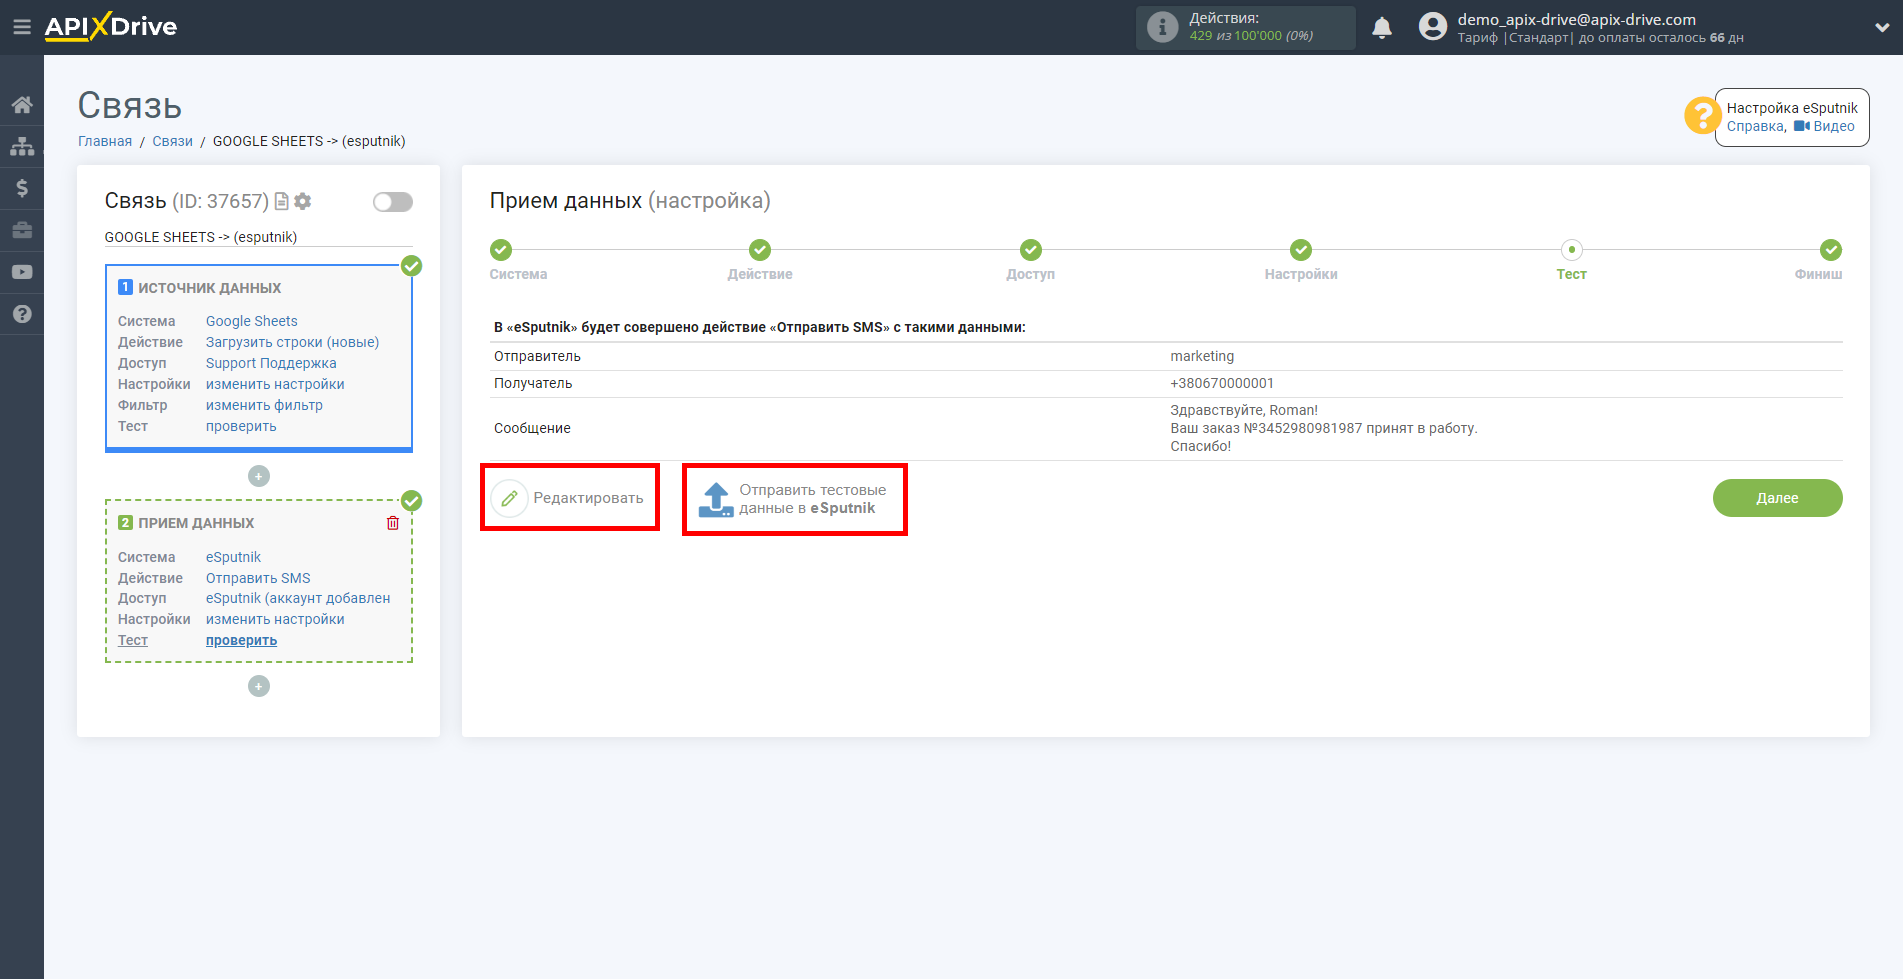This screenshot has width=1903, height=979.
Task: Open the Главная breadcrumb link
Action: coord(105,141)
